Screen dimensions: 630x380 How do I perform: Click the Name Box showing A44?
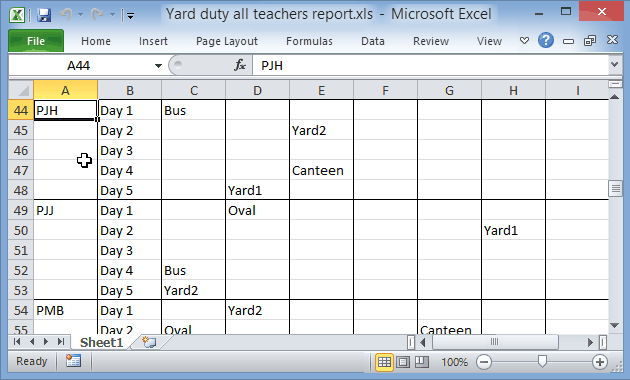click(79, 65)
